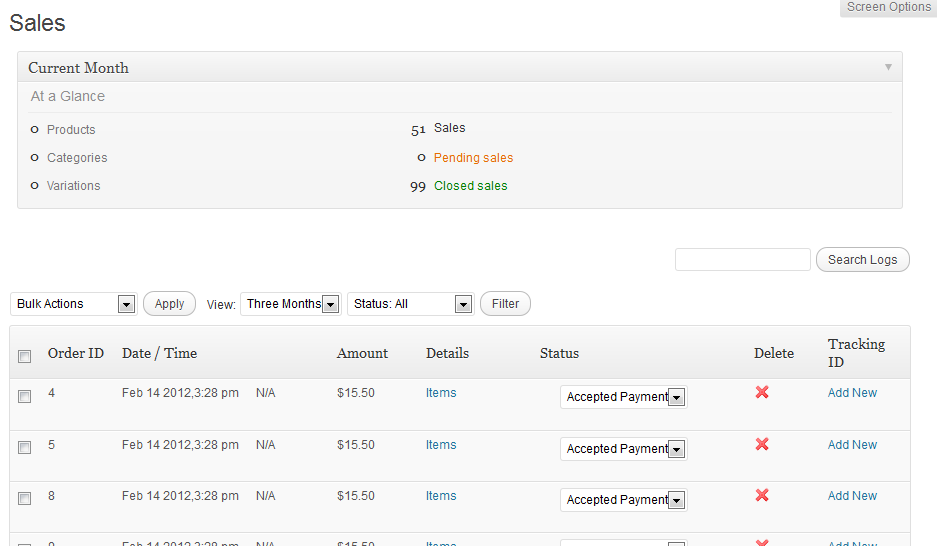Focus the search logs text field
Viewport: 937px width, 546px height.
point(742,260)
